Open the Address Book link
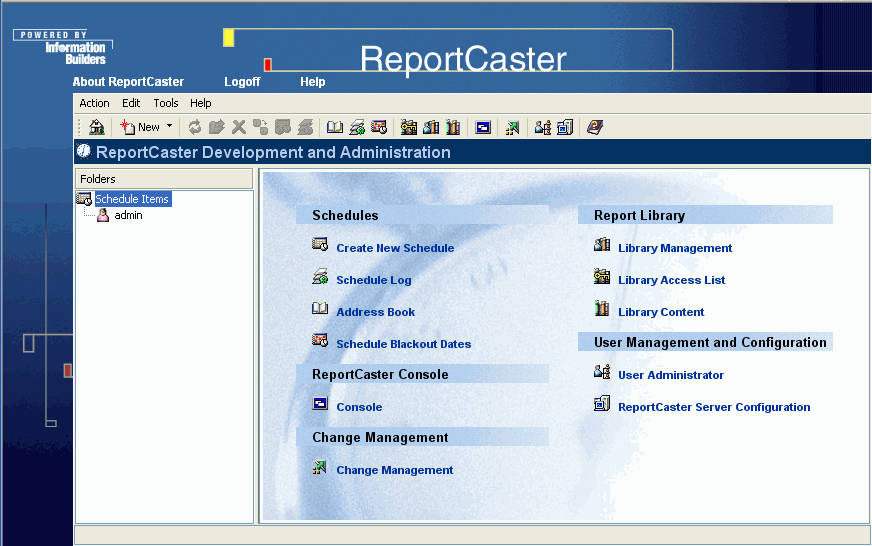This screenshot has height=546, width=872. (376, 312)
